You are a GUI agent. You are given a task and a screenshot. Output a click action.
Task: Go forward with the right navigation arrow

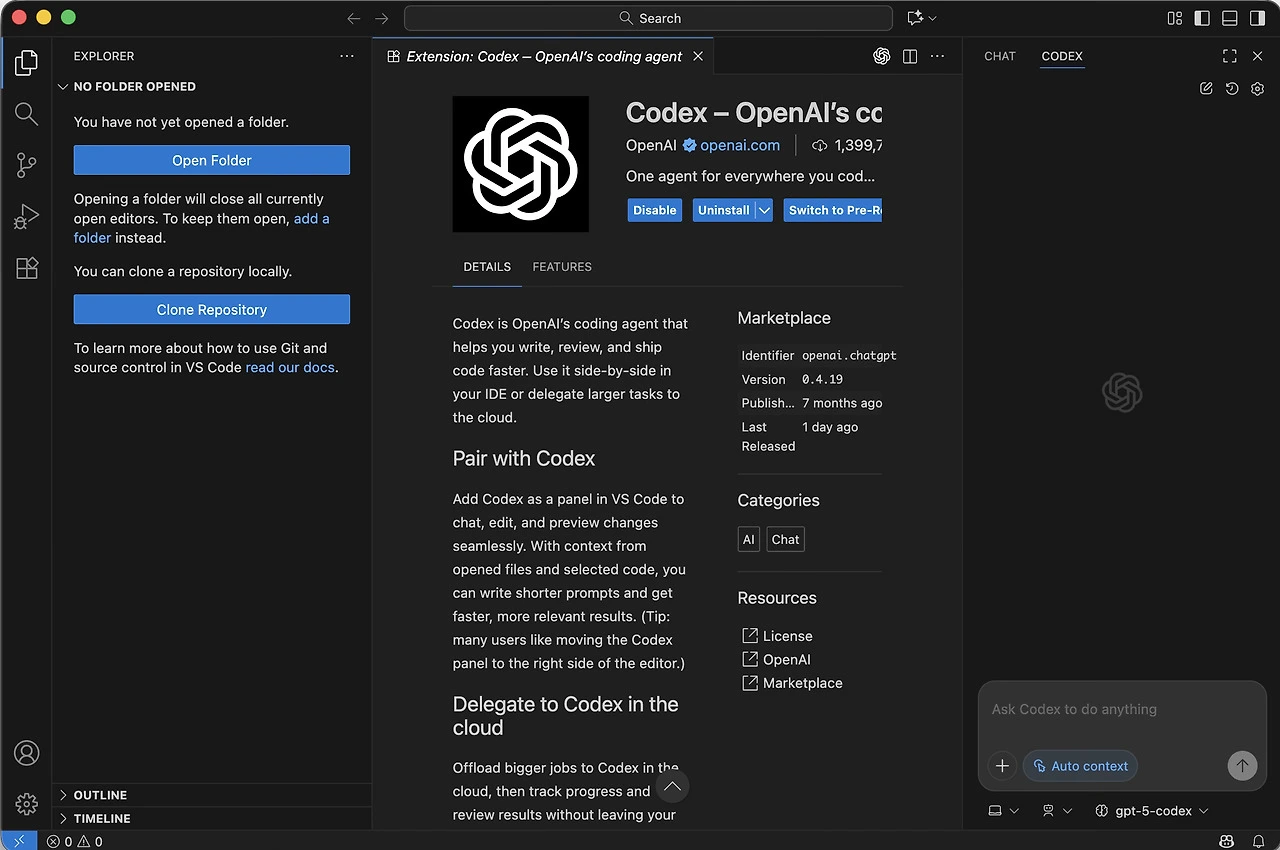pos(381,18)
